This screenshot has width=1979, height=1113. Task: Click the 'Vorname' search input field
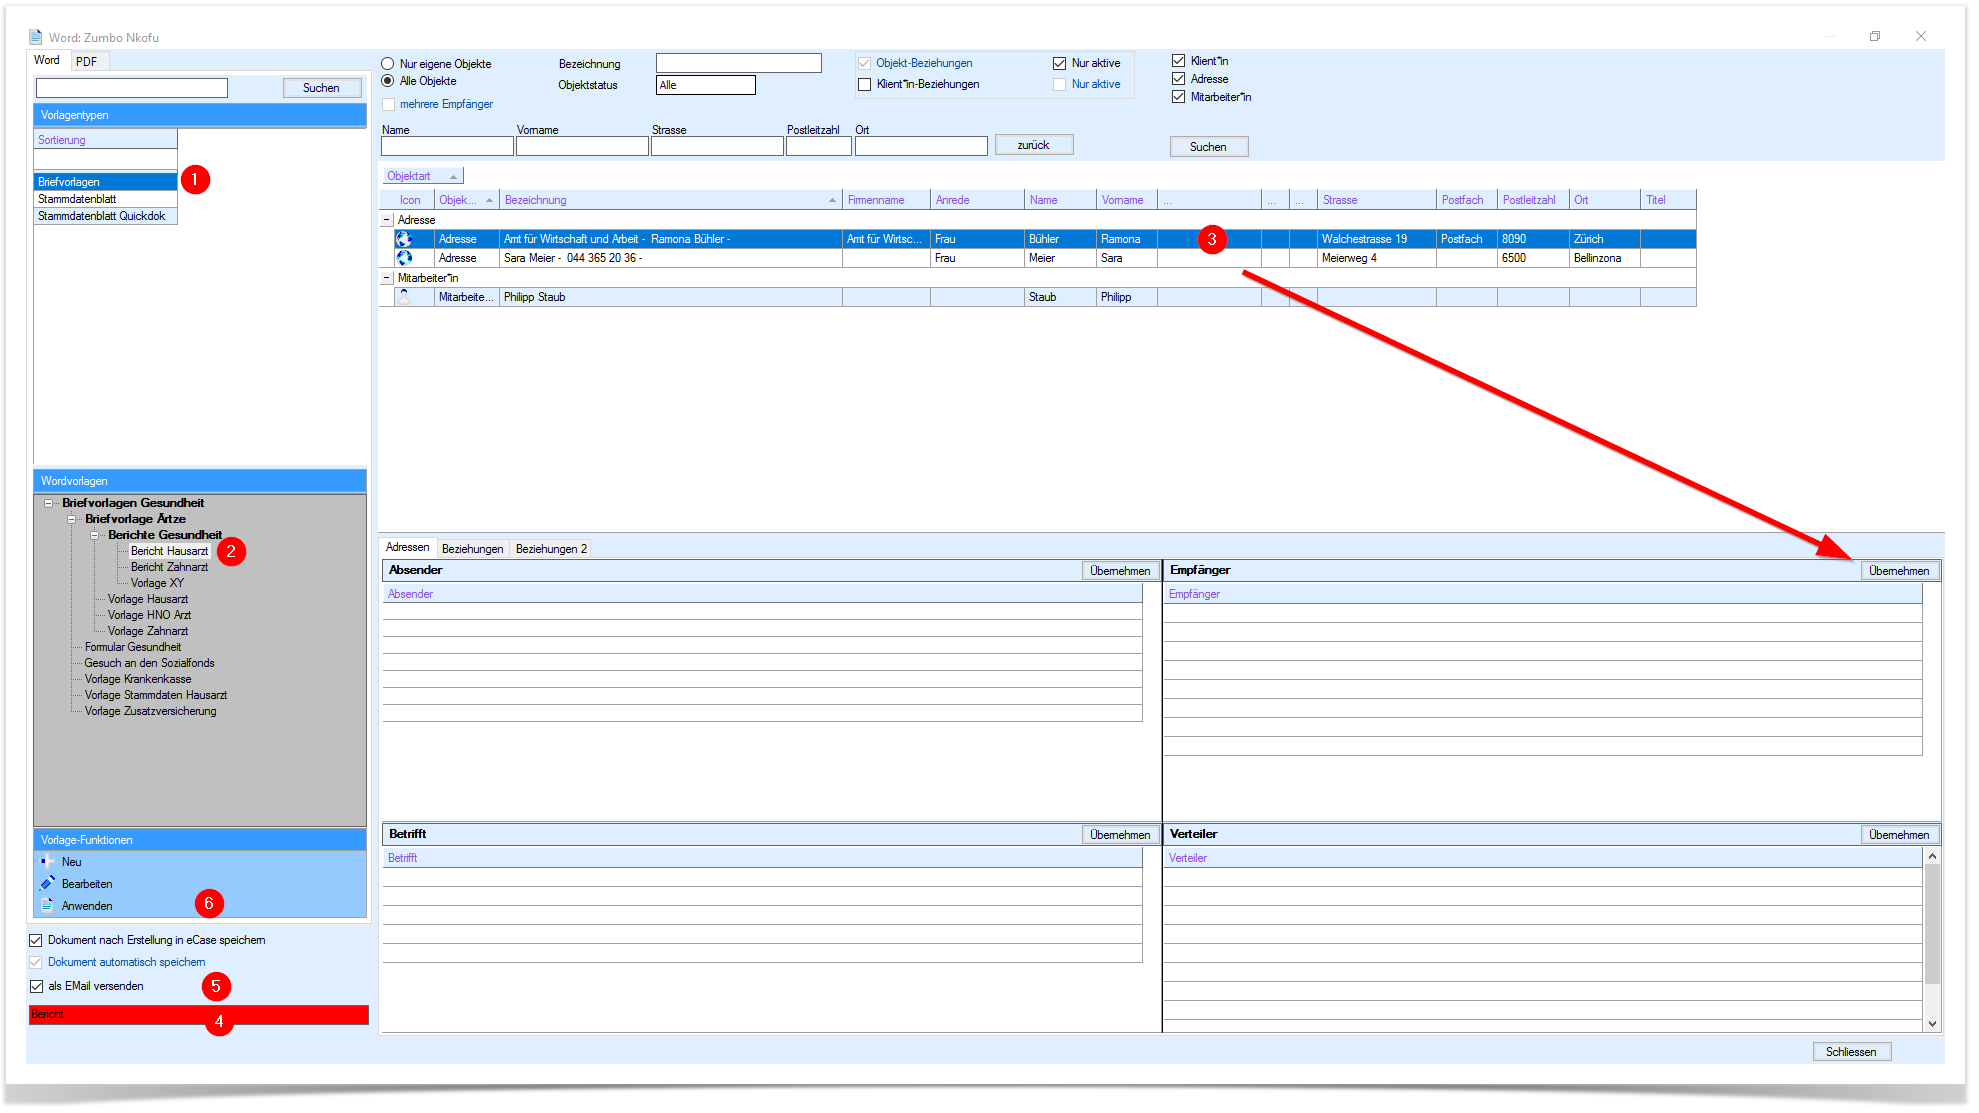pyautogui.click(x=582, y=147)
